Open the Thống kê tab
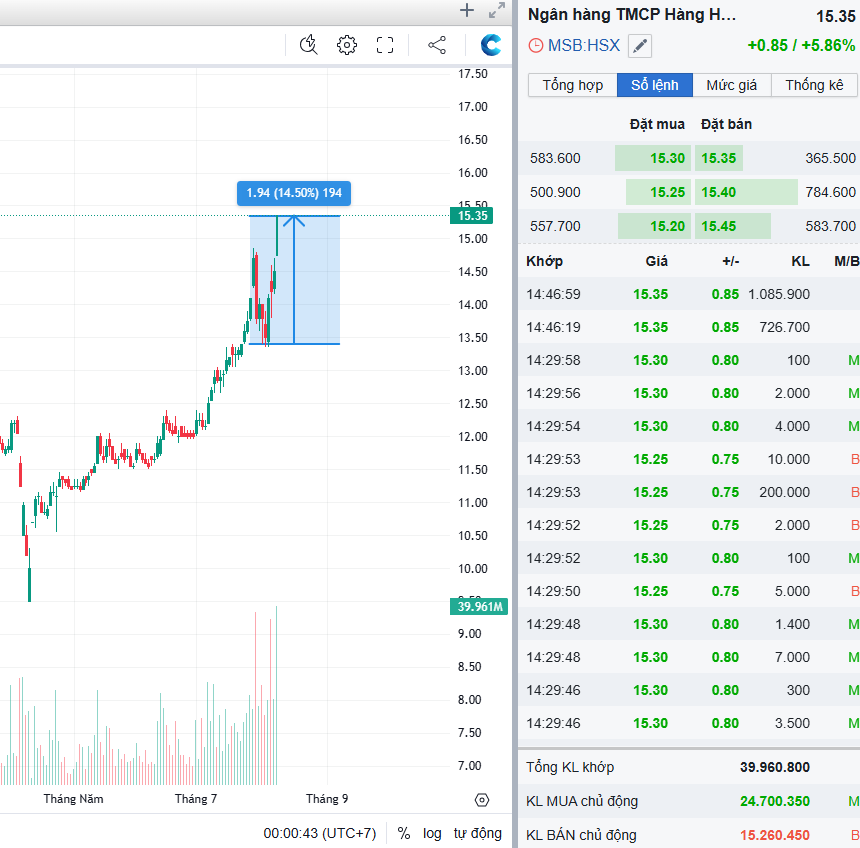Viewport: 860px width, 848px height. [814, 85]
